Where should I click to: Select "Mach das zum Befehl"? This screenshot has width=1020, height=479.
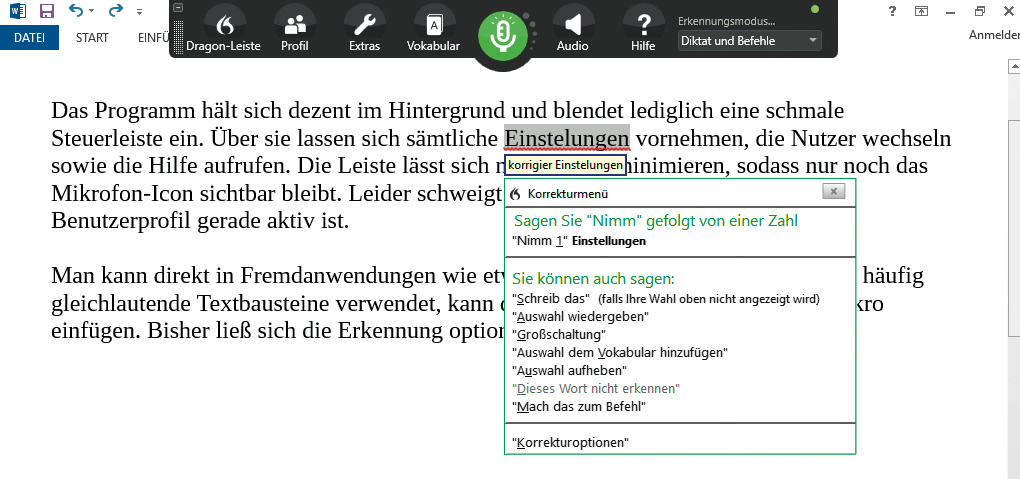pyautogui.click(x=578, y=407)
